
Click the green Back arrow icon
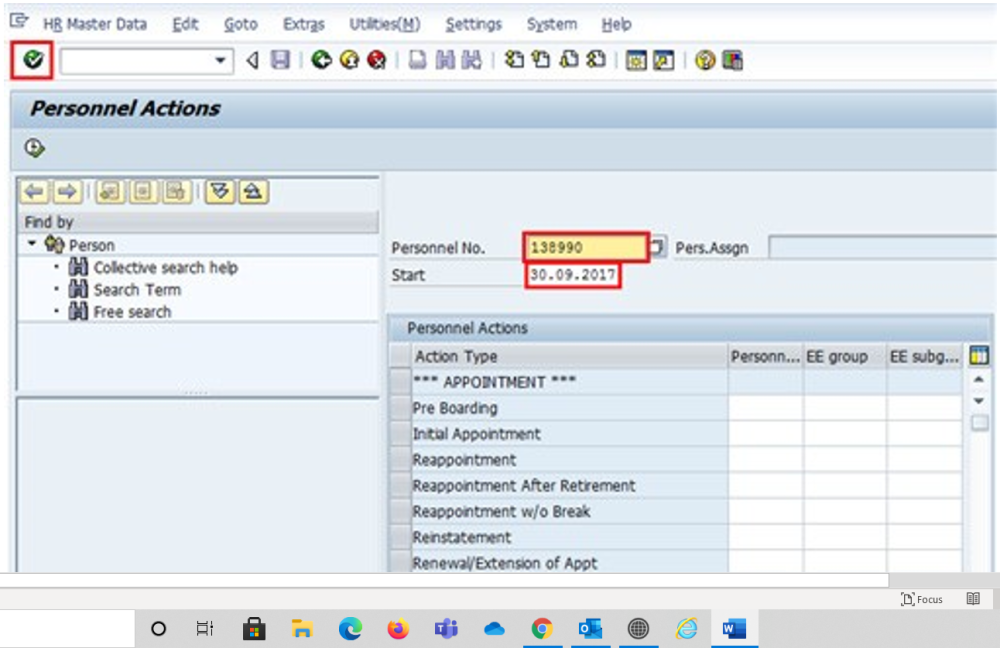tap(321, 60)
